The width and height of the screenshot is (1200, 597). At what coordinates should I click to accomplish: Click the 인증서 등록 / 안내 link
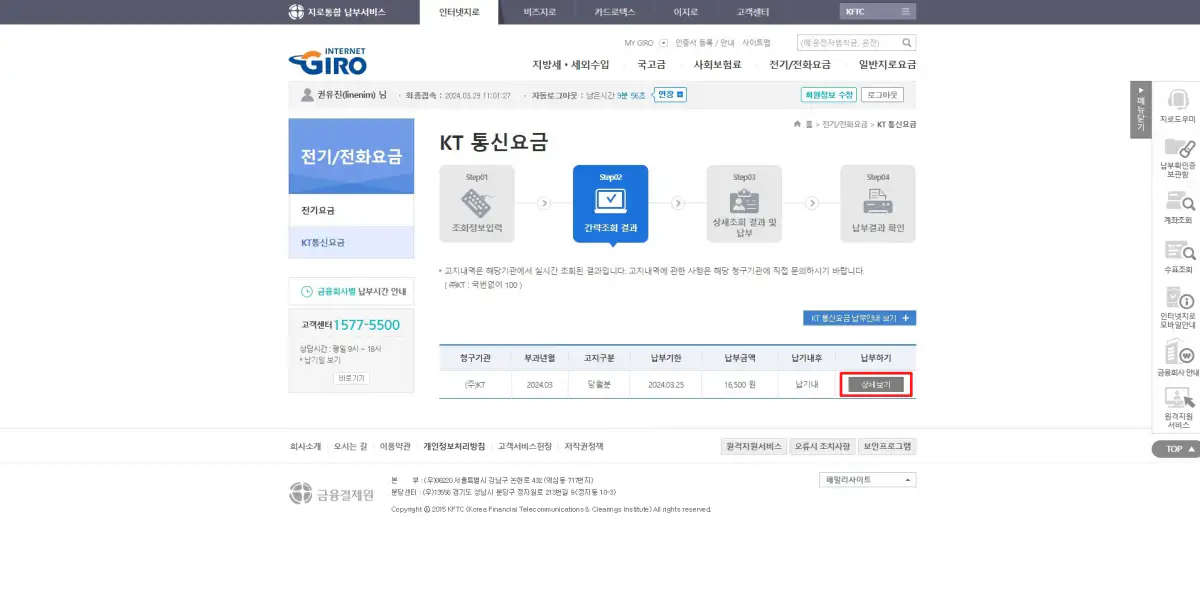click(704, 43)
